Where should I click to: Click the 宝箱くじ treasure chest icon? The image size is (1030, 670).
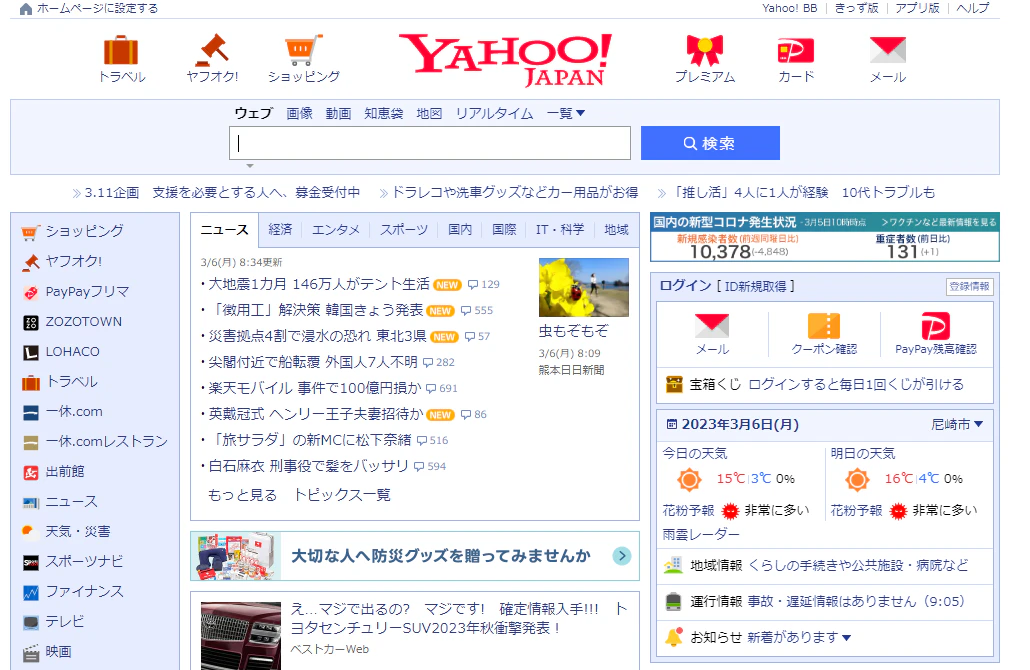pos(674,384)
